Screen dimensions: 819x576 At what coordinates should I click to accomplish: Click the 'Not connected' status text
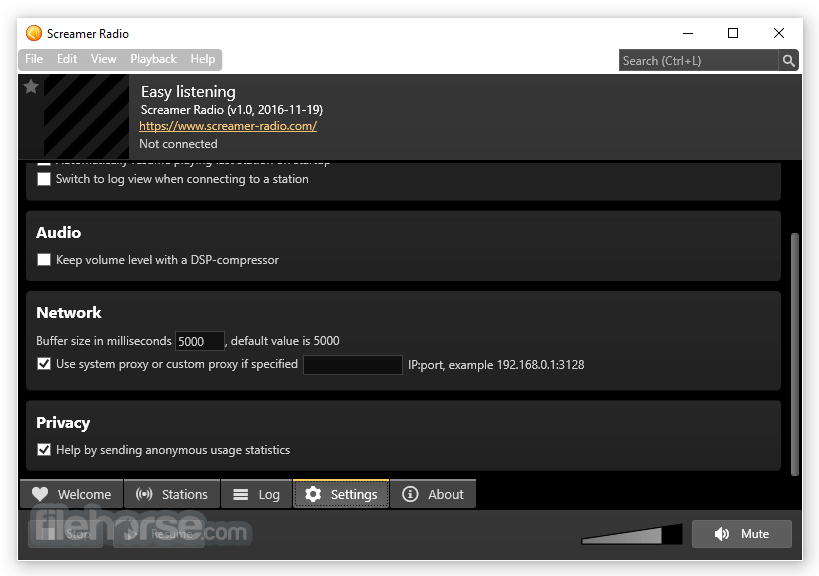point(178,144)
